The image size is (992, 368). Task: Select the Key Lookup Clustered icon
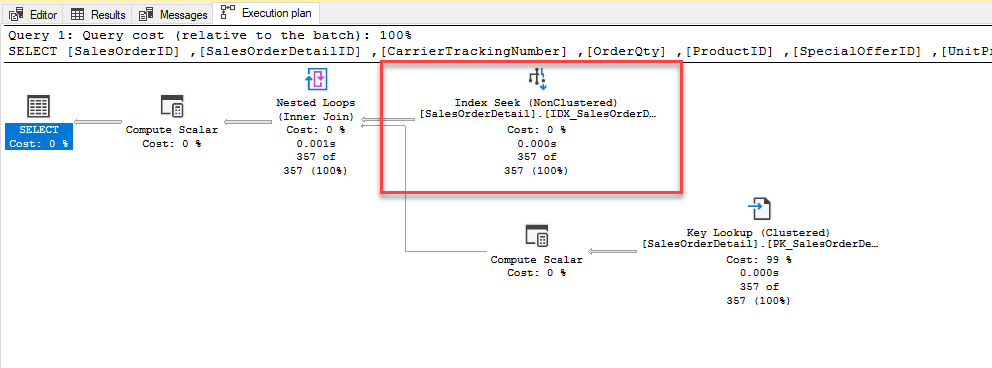(759, 209)
